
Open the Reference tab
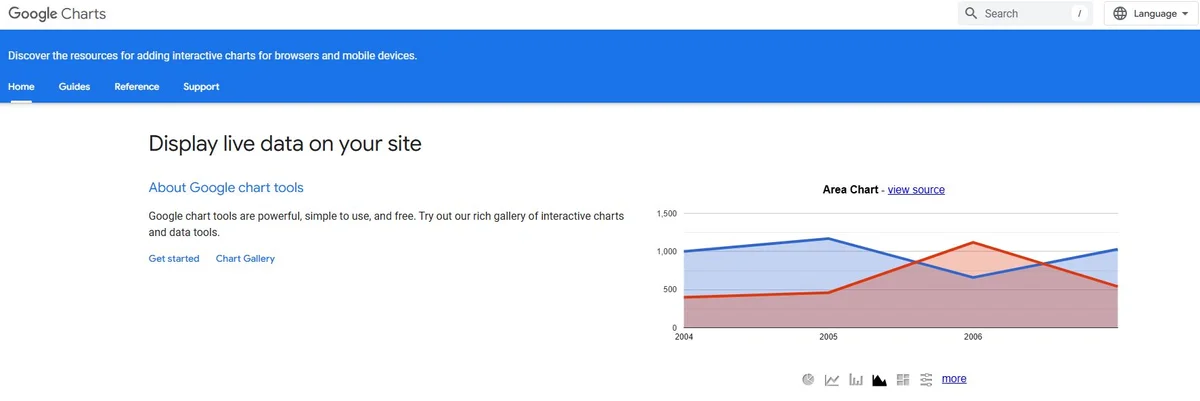point(137,87)
